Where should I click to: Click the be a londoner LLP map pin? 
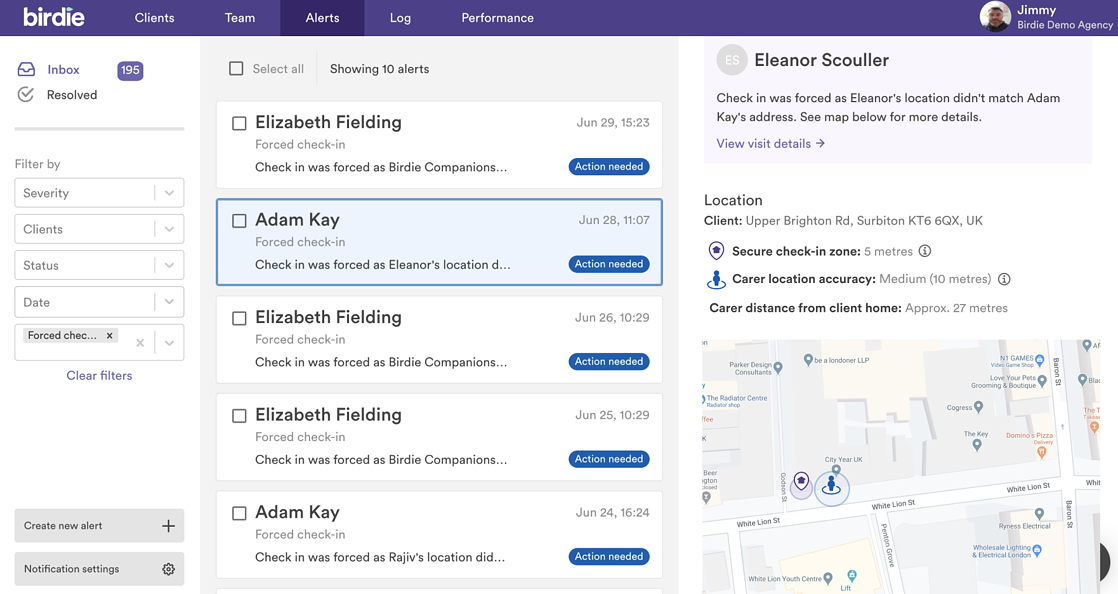coord(808,360)
